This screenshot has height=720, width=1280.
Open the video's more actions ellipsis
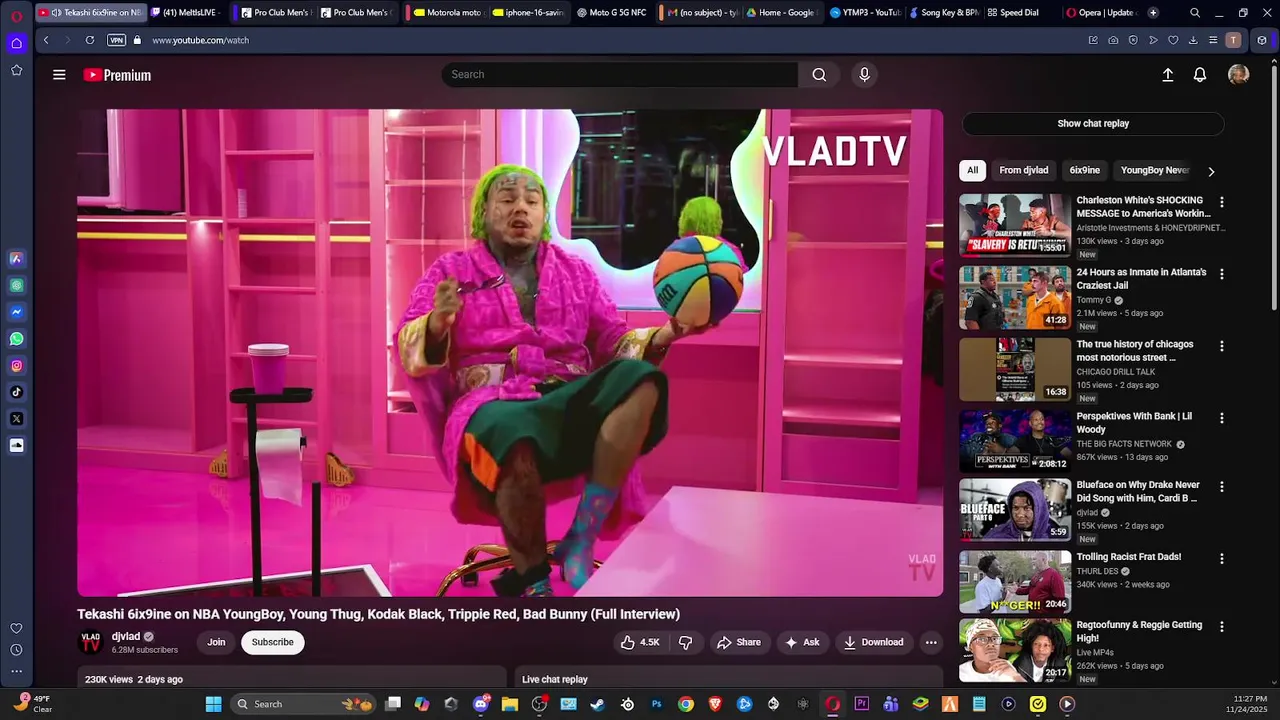click(x=931, y=642)
